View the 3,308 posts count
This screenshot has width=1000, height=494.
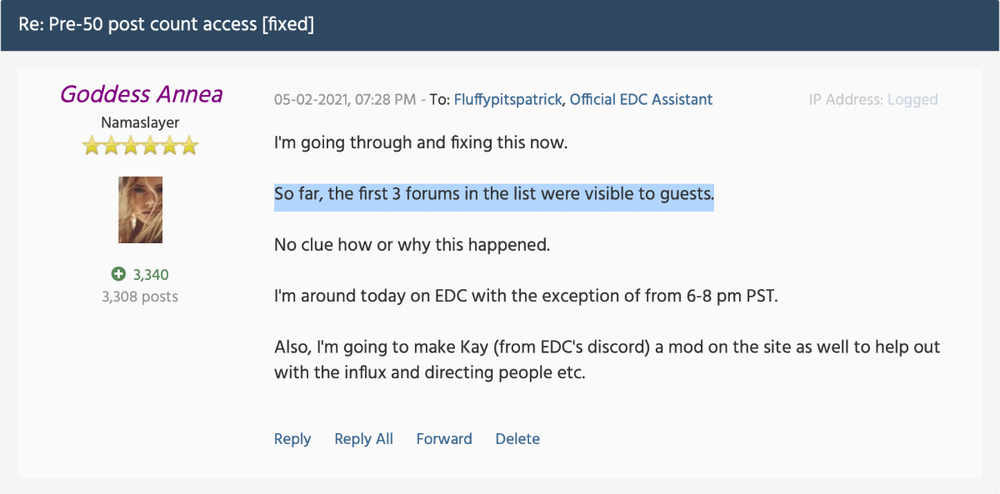click(x=140, y=296)
